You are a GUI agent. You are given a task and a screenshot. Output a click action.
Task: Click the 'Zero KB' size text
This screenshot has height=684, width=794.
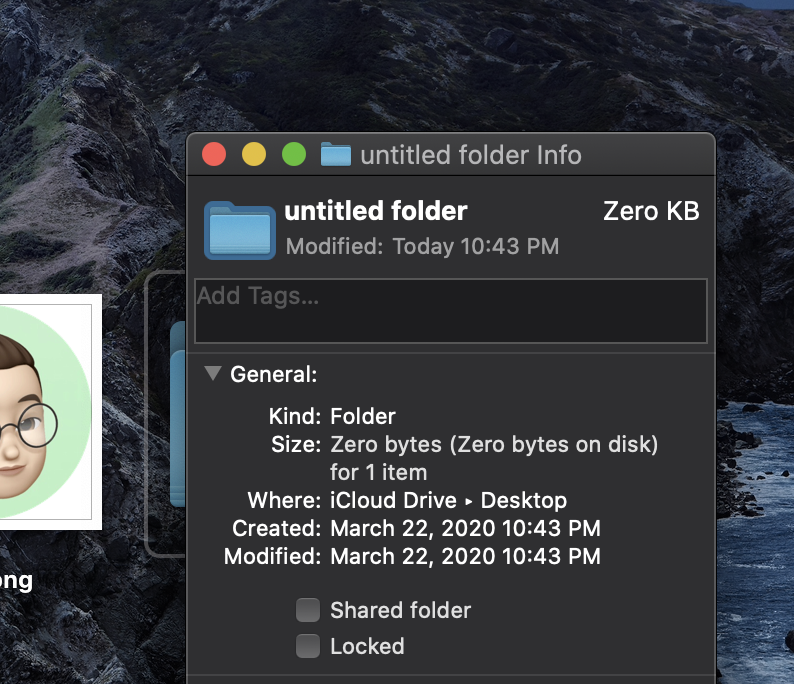[x=651, y=211]
